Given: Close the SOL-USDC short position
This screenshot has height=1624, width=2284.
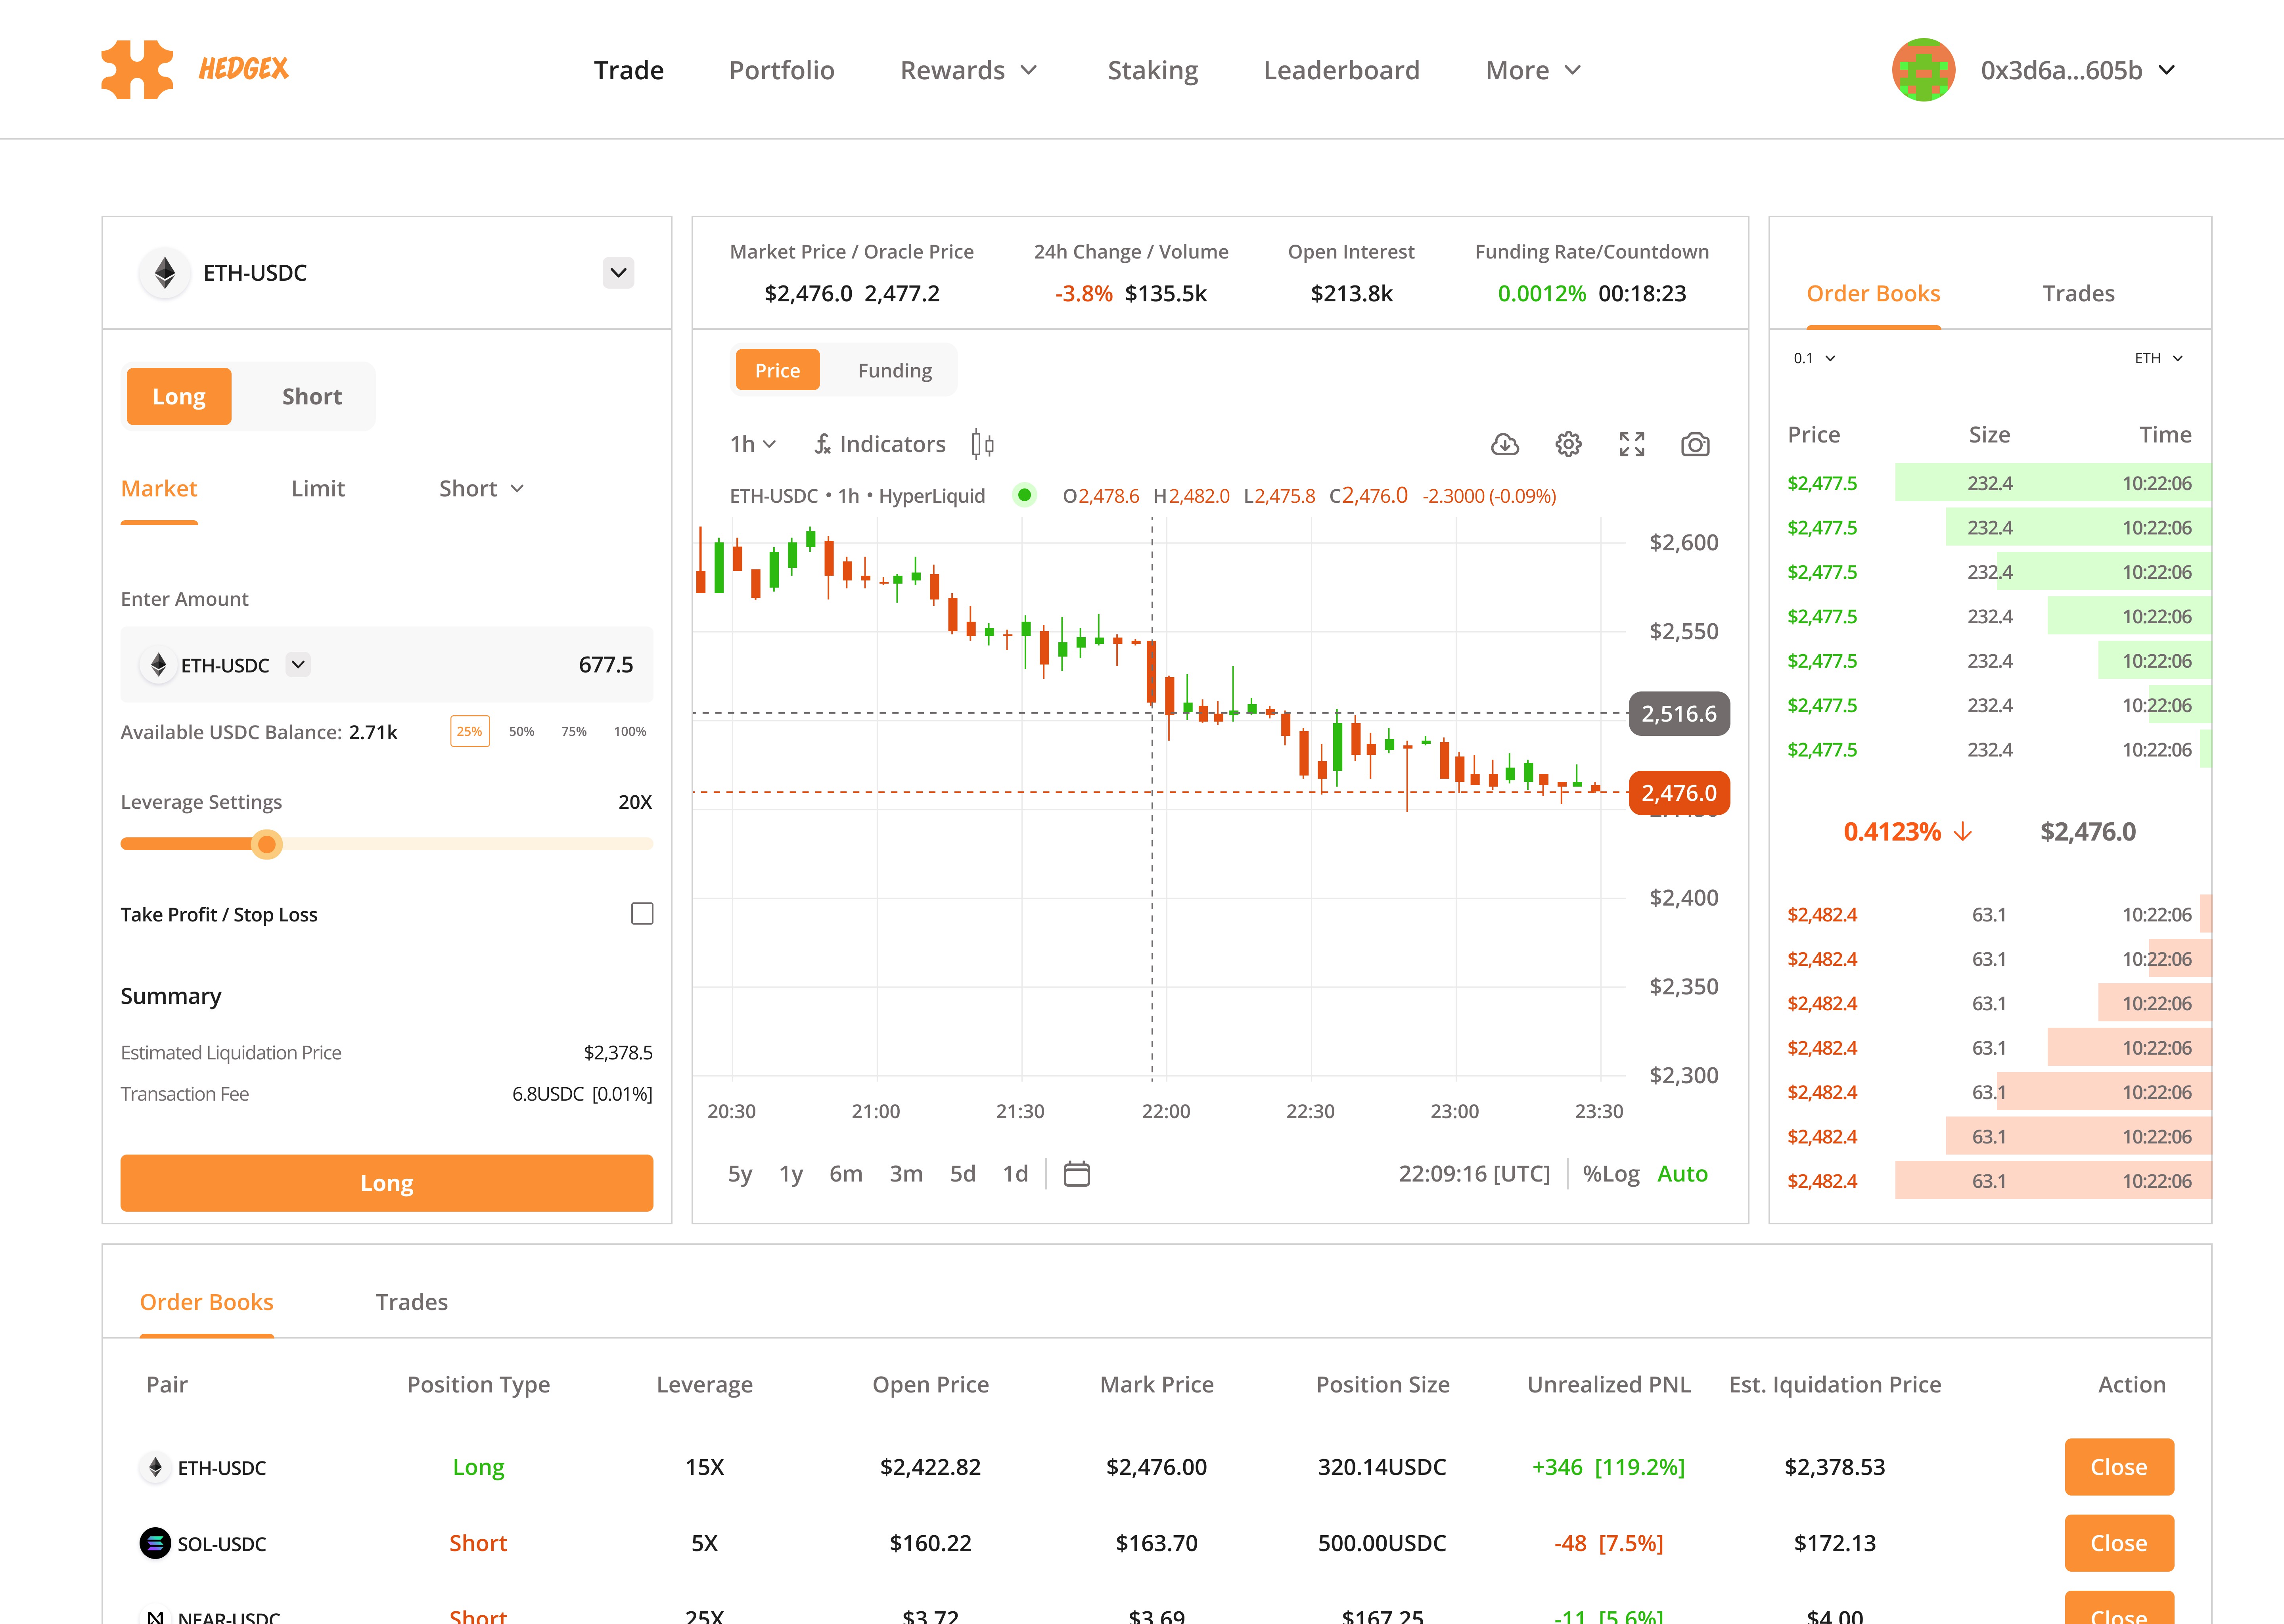Looking at the screenshot, I should click(x=2119, y=1543).
